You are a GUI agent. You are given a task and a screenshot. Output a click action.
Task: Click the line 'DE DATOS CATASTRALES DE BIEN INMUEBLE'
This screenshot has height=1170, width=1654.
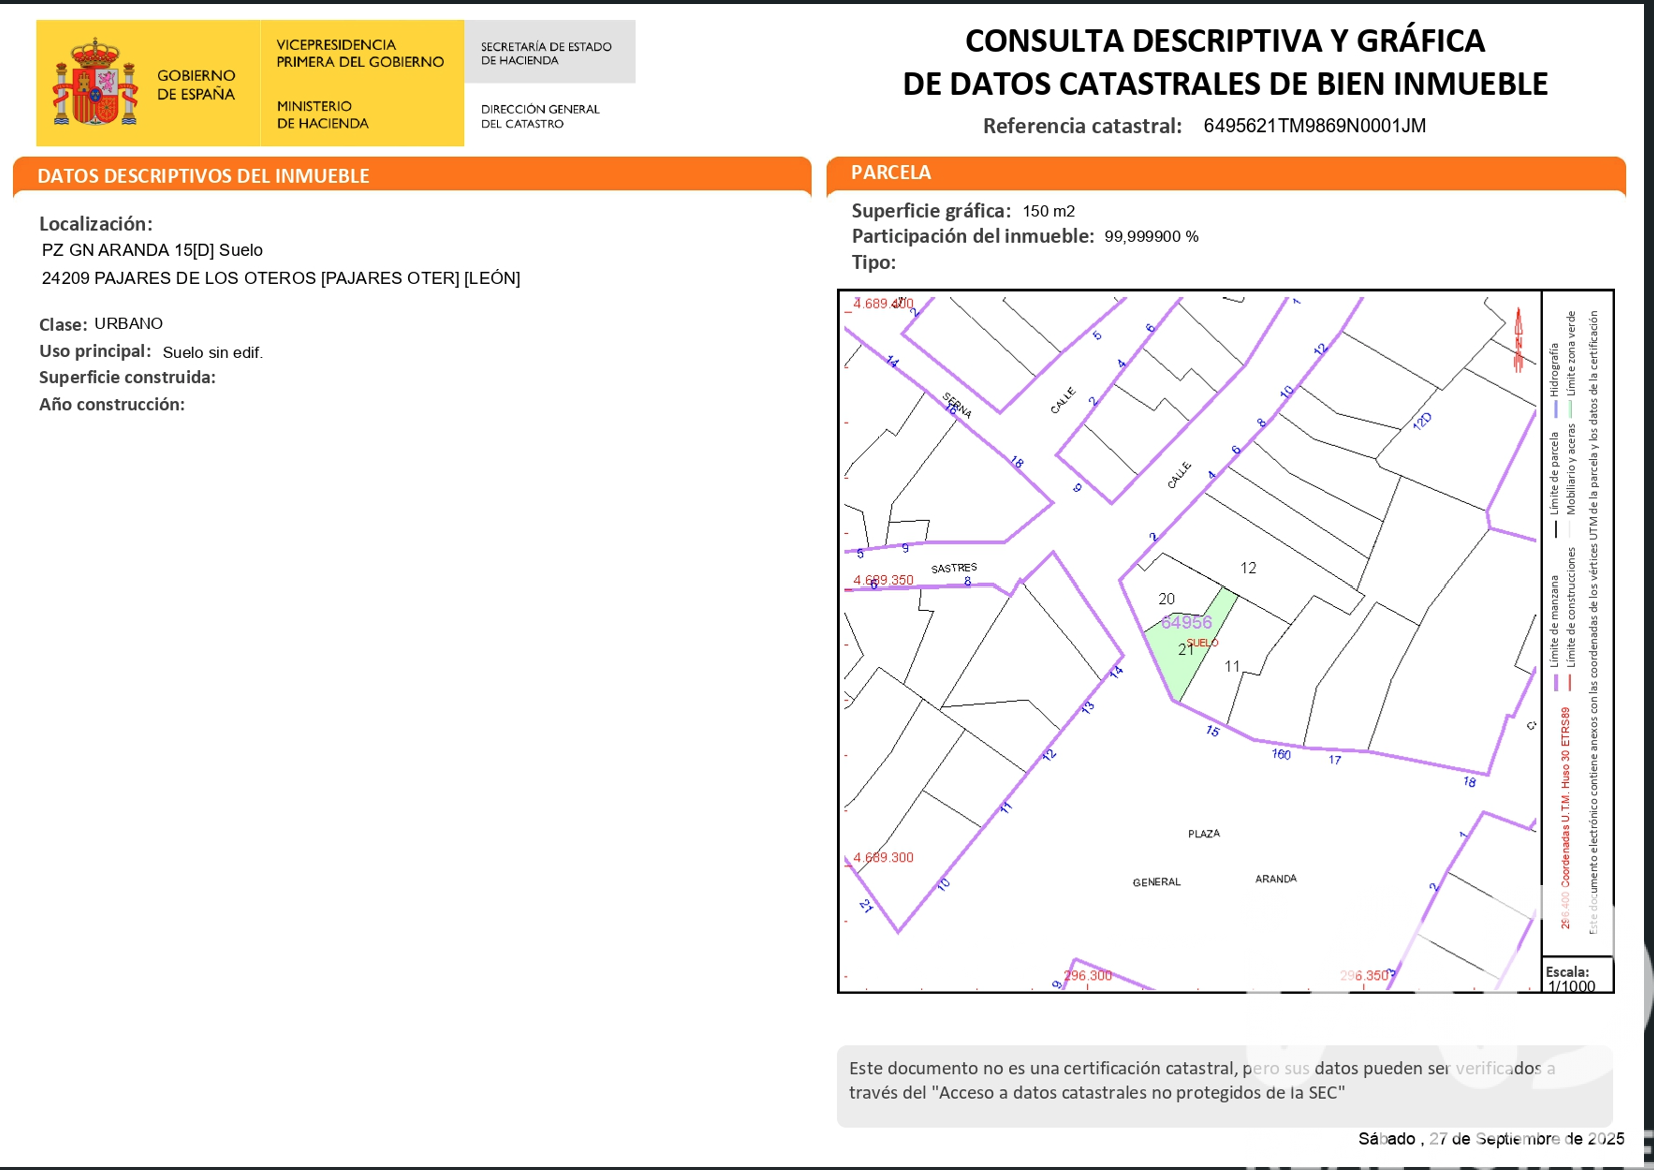[1225, 83]
